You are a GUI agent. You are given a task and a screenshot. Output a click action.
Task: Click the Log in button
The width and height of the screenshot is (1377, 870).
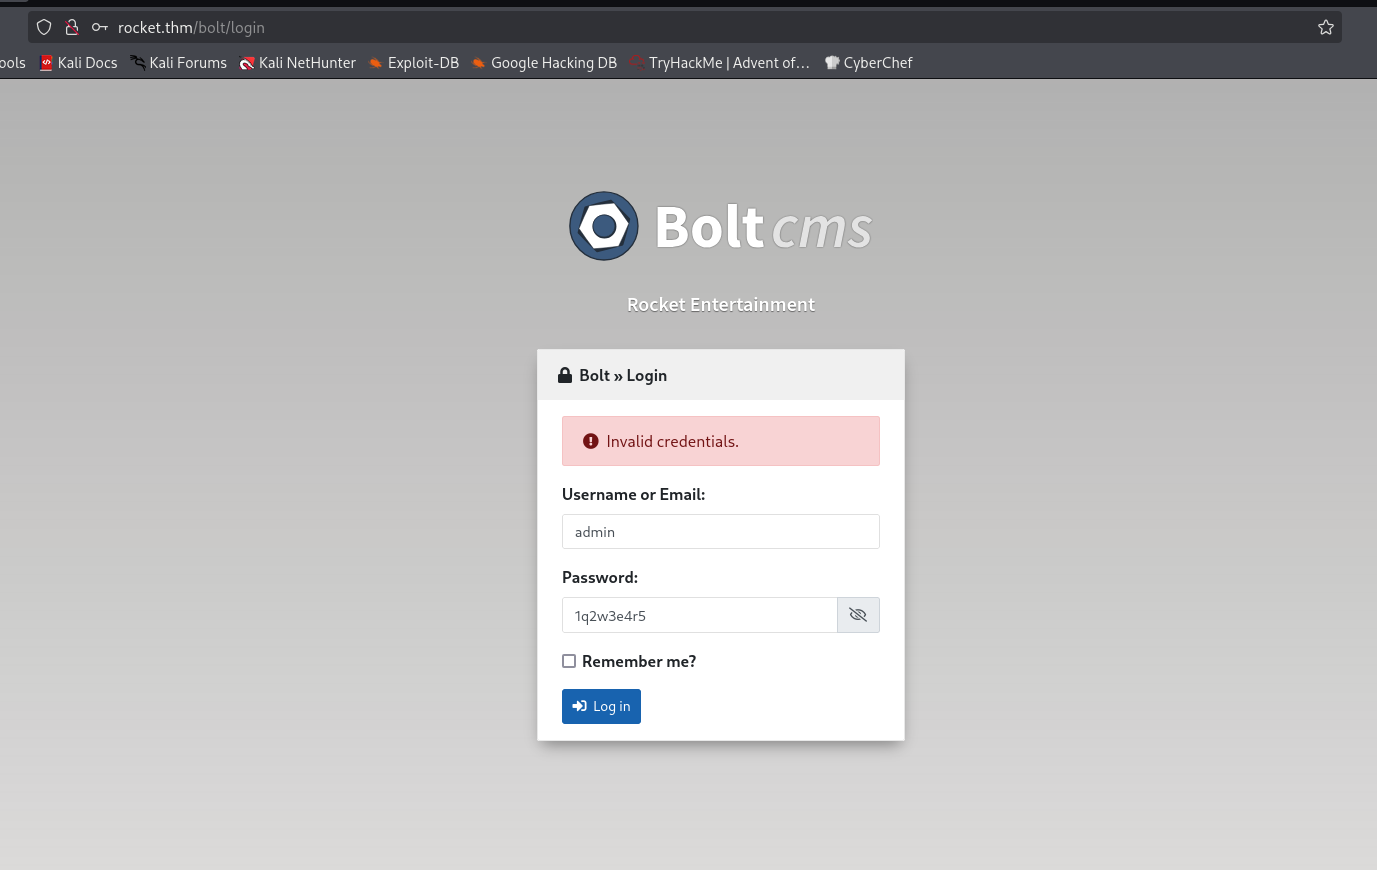pos(601,706)
